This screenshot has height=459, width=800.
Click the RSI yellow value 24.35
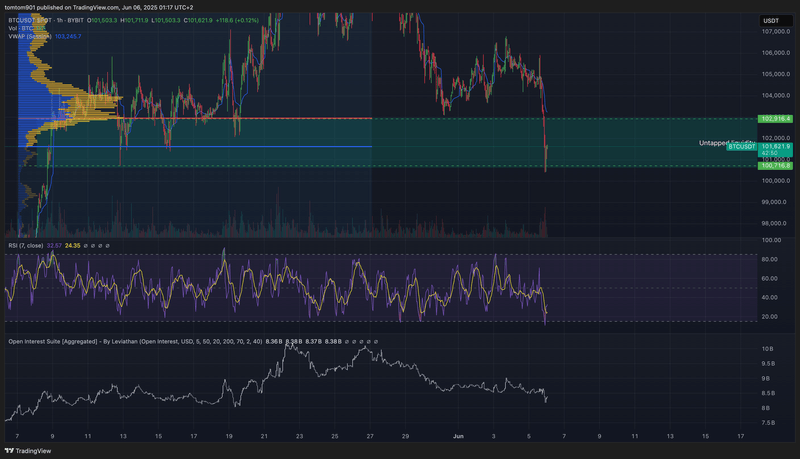click(72, 246)
